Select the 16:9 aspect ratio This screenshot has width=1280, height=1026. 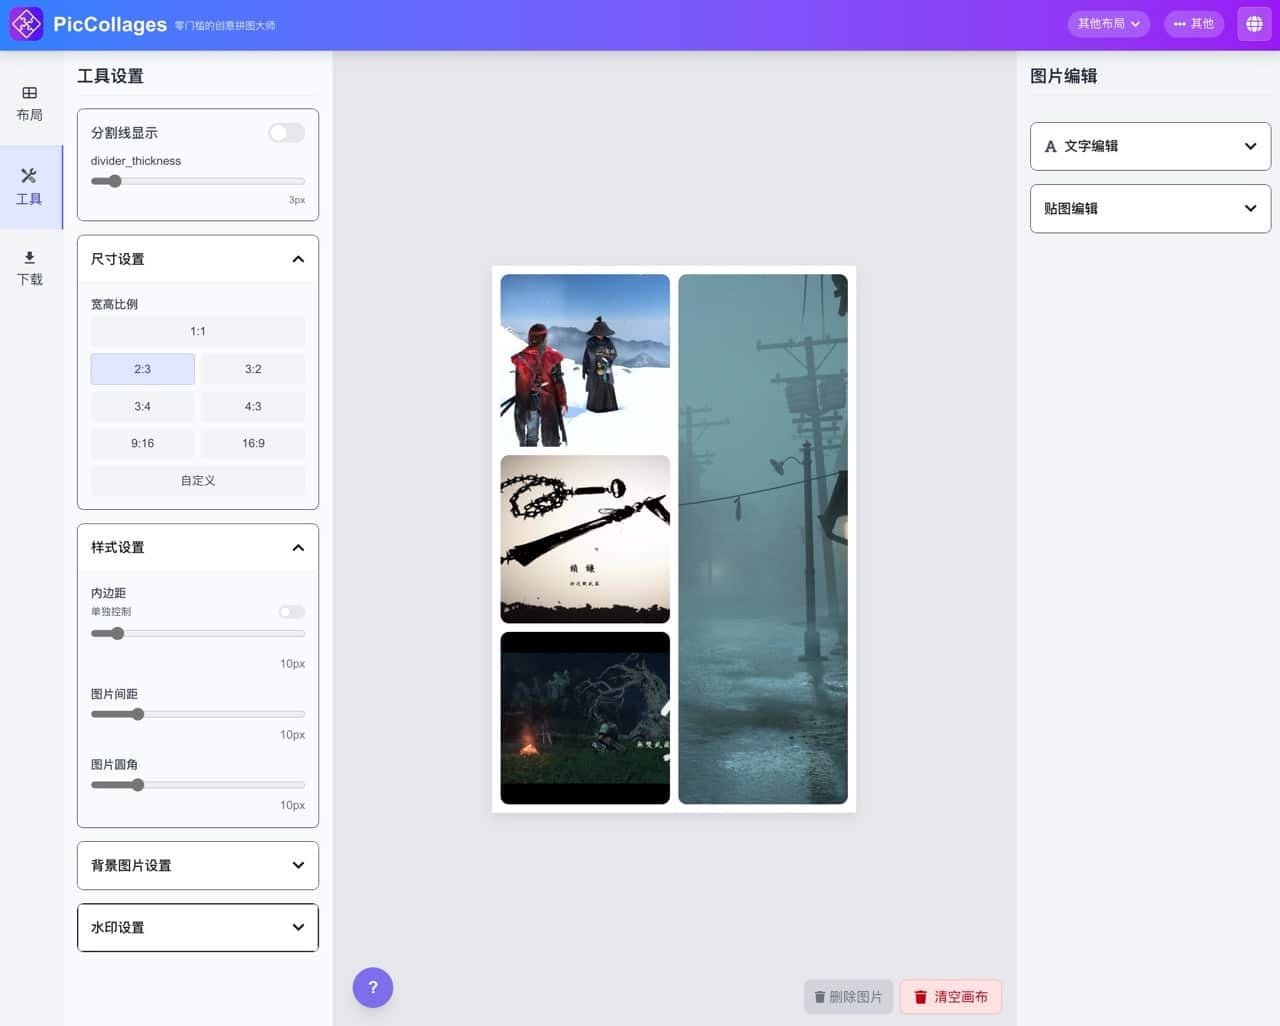(x=253, y=443)
